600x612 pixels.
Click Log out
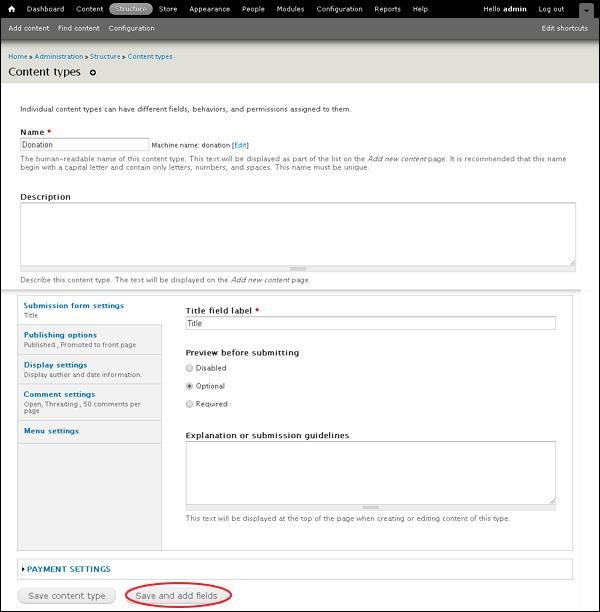[551, 9]
